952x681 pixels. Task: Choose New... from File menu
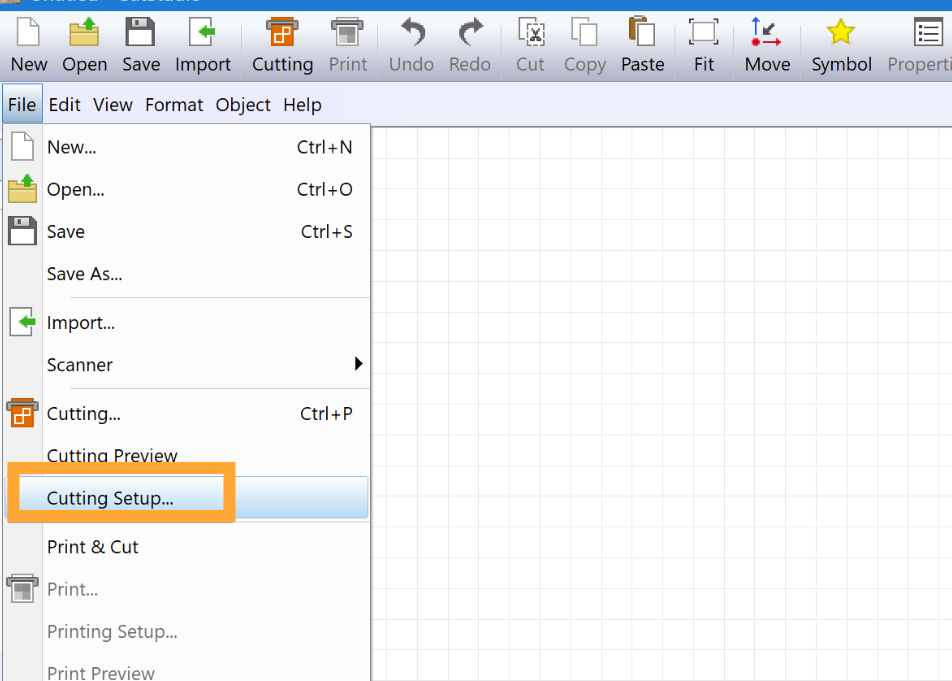(186, 147)
